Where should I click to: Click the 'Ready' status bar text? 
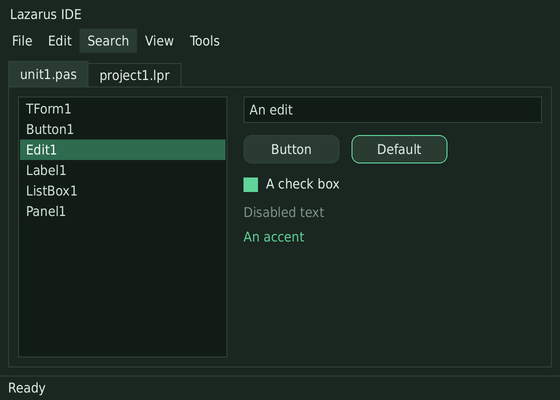click(27, 388)
